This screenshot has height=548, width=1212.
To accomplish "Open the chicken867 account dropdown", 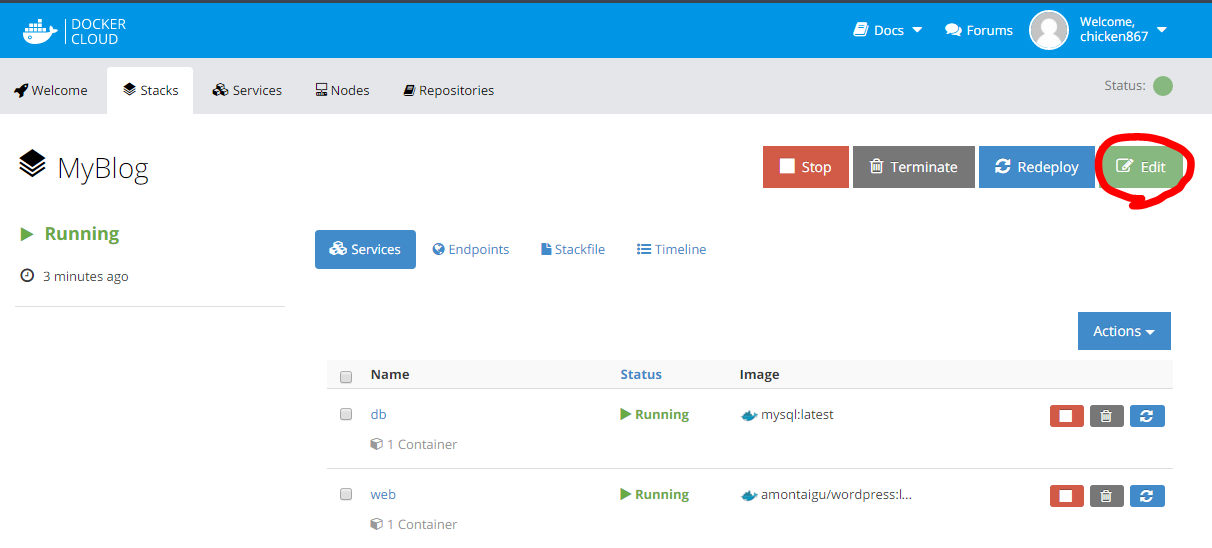I will 1161,30.
